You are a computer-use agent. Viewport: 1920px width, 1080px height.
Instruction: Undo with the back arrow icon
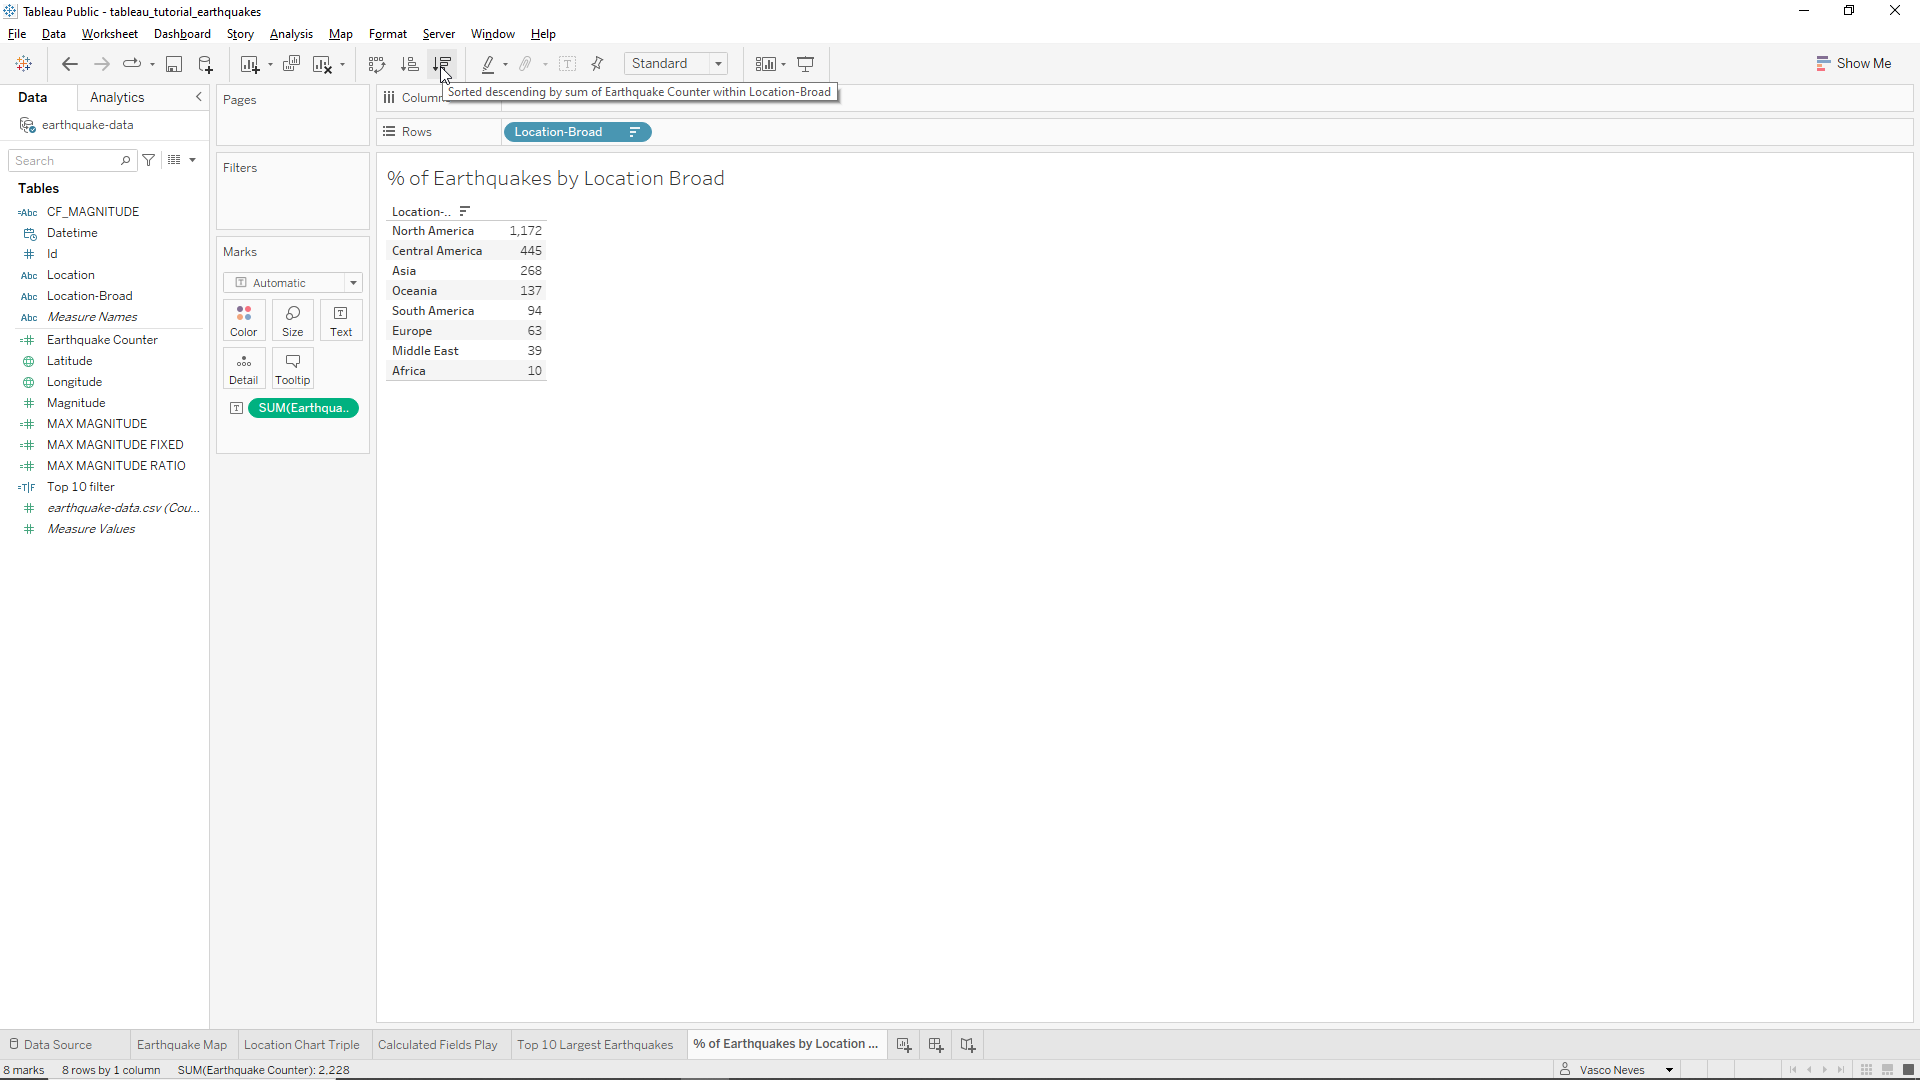point(69,64)
